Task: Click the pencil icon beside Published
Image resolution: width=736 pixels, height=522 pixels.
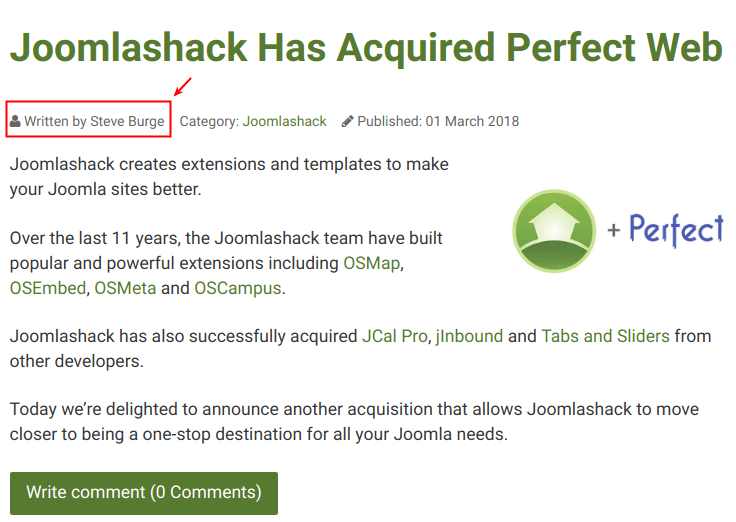Action: [x=347, y=121]
